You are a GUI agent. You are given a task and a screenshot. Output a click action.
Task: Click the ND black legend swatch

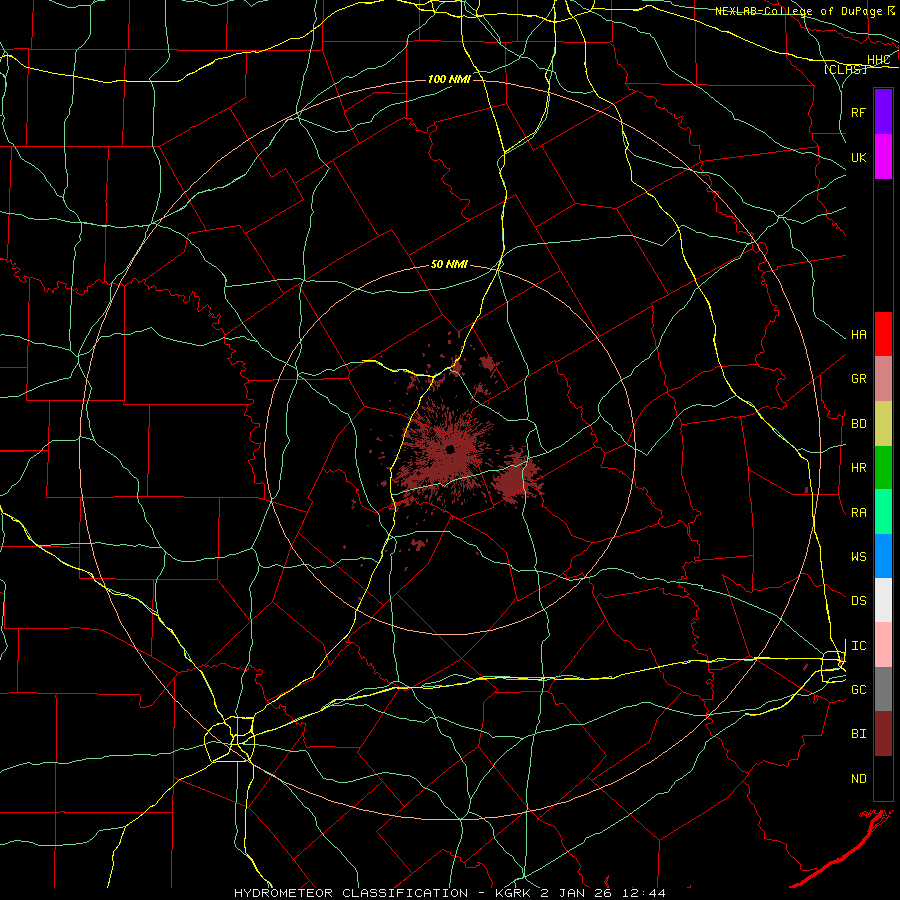pos(883,778)
